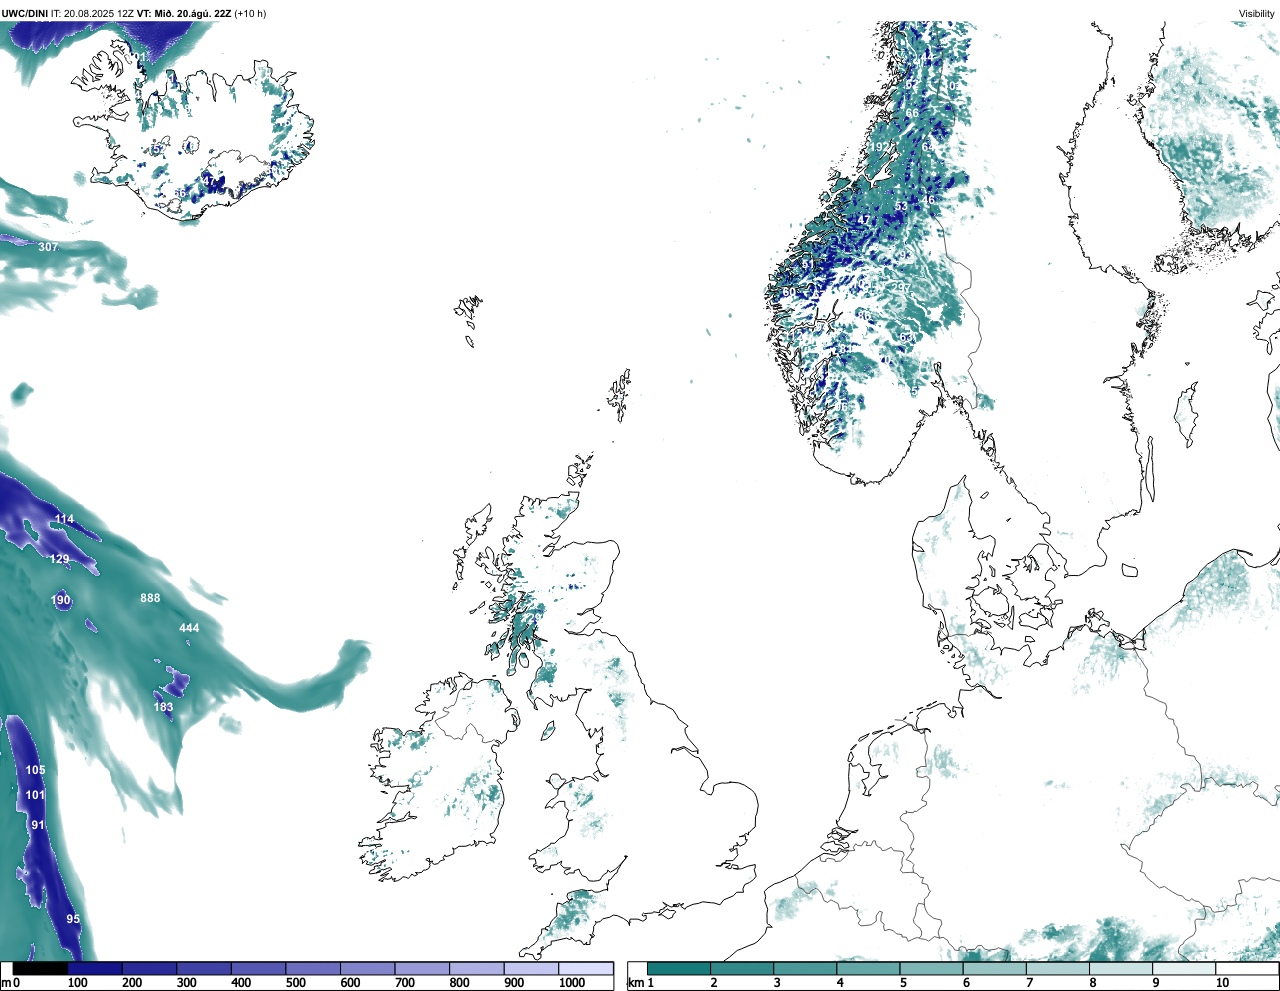Select the 100–200 m dark navy legend swatch
The height and width of the screenshot is (991, 1280).
click(x=95, y=969)
